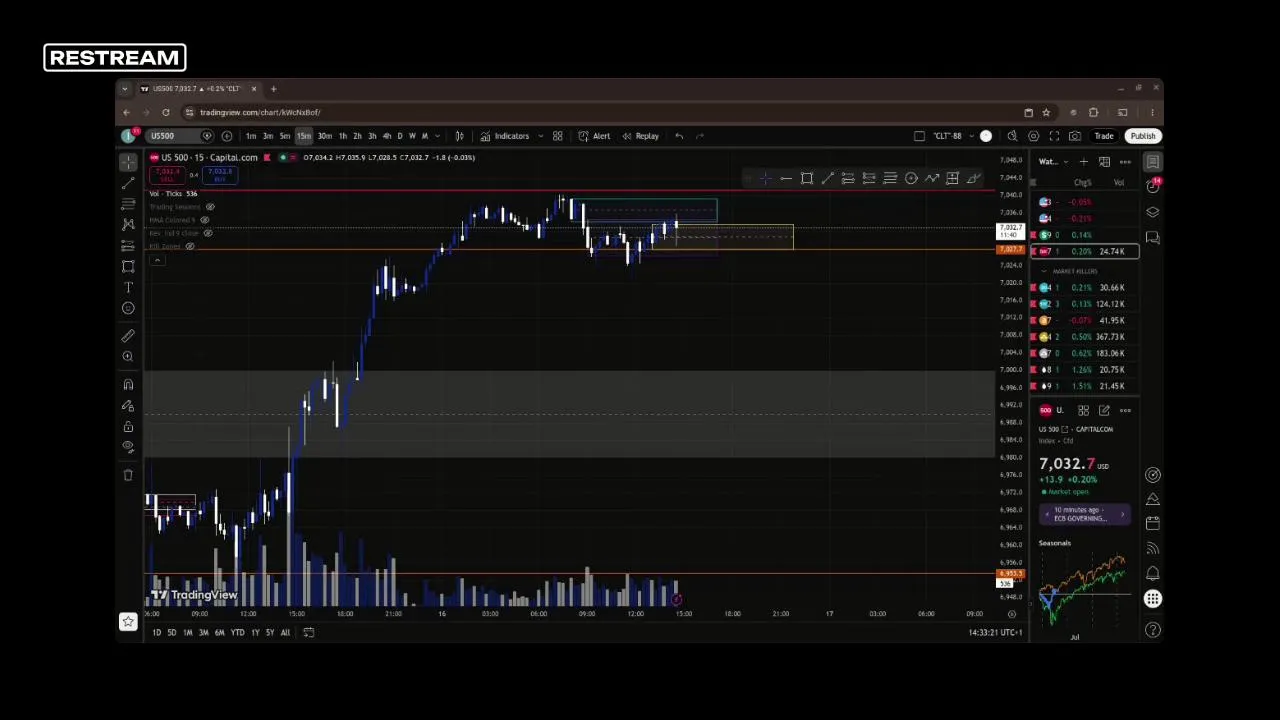1280x720 pixels.
Task: Open object tree layers icon in right sidebar
Action: [1153, 212]
